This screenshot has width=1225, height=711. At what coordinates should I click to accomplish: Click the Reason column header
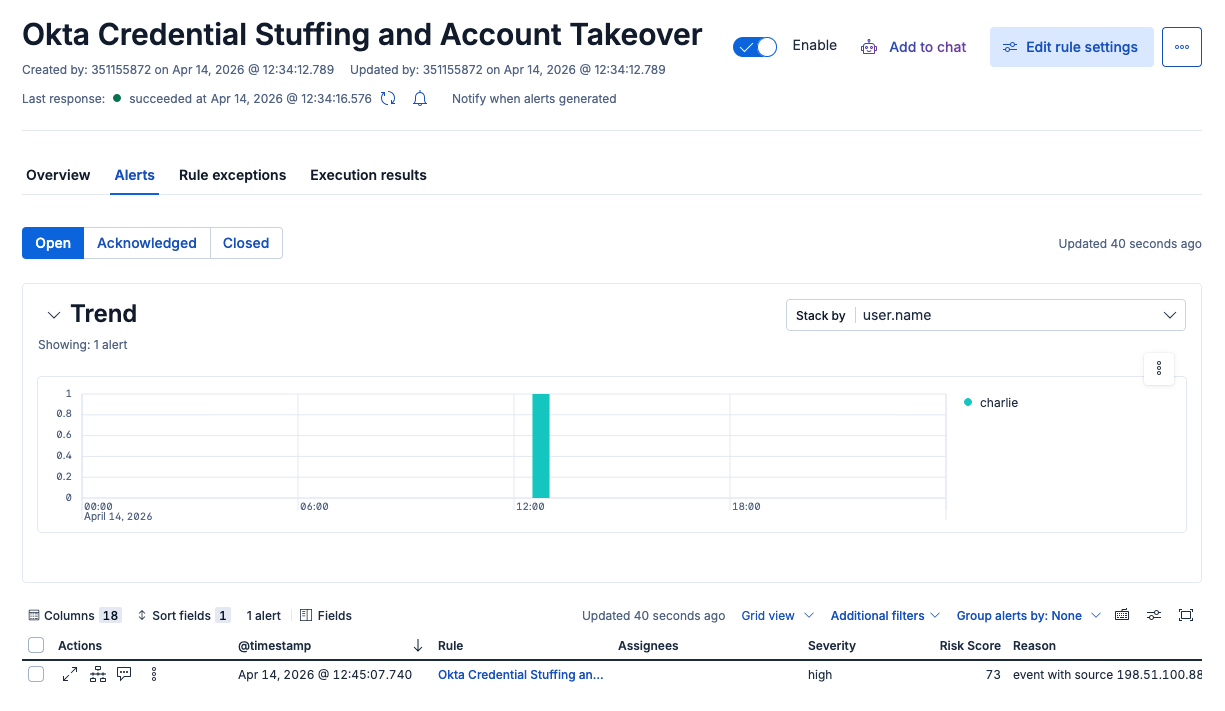(1034, 646)
